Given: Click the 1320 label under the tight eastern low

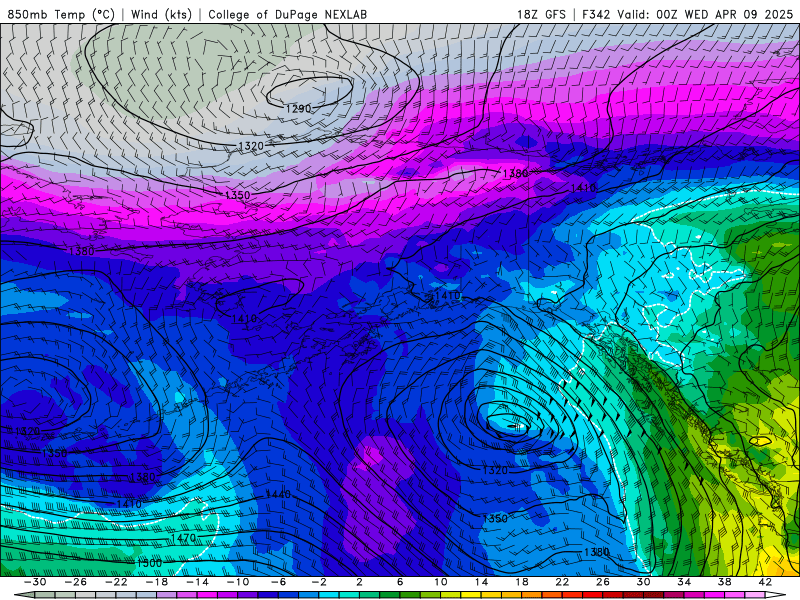Looking at the screenshot, I should tap(495, 470).
